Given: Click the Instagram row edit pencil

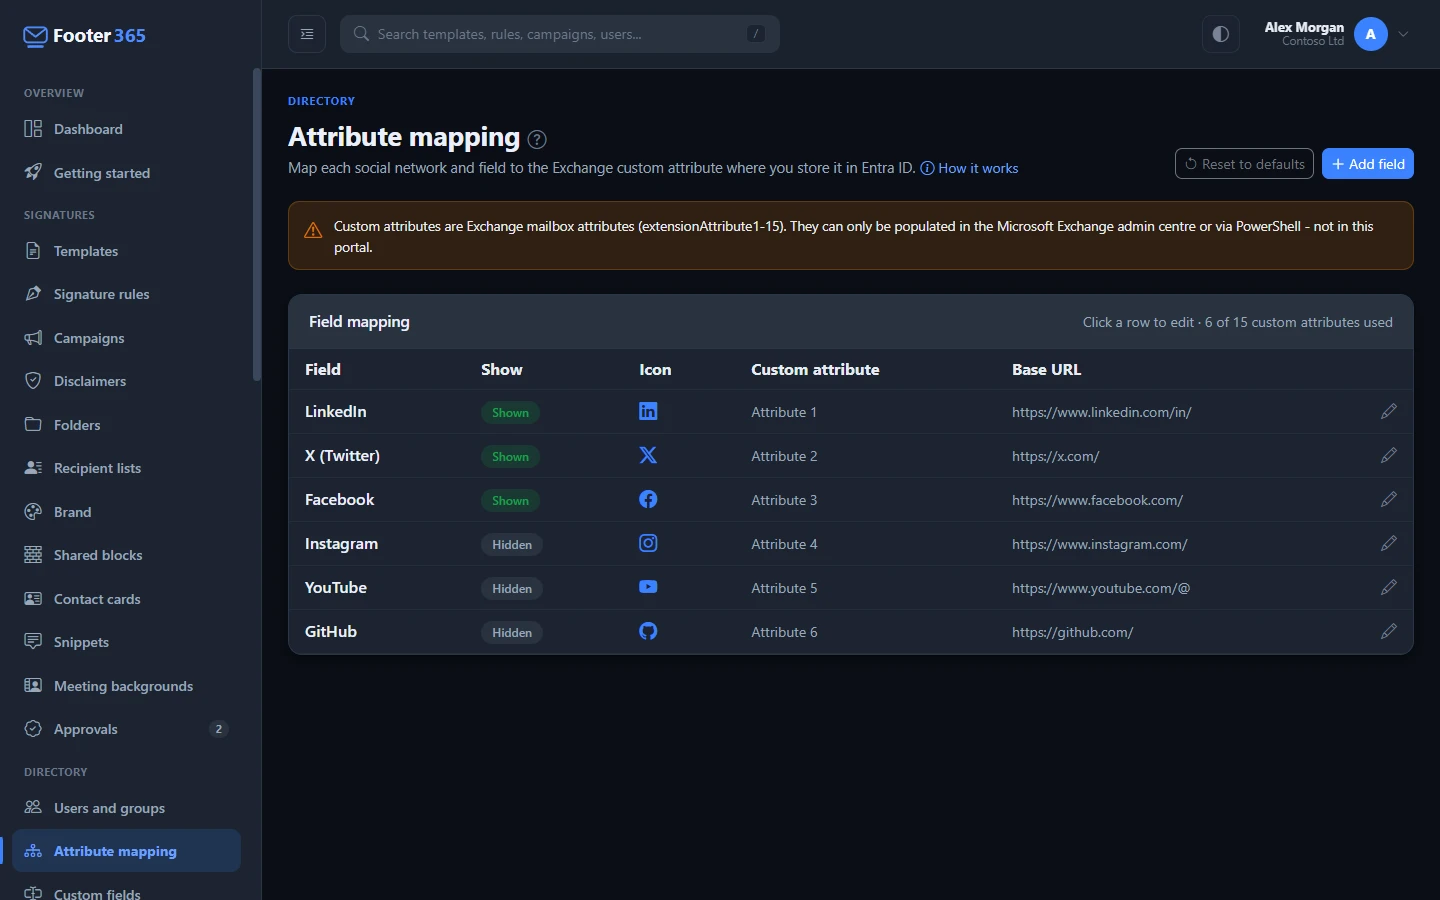Looking at the screenshot, I should (x=1388, y=544).
